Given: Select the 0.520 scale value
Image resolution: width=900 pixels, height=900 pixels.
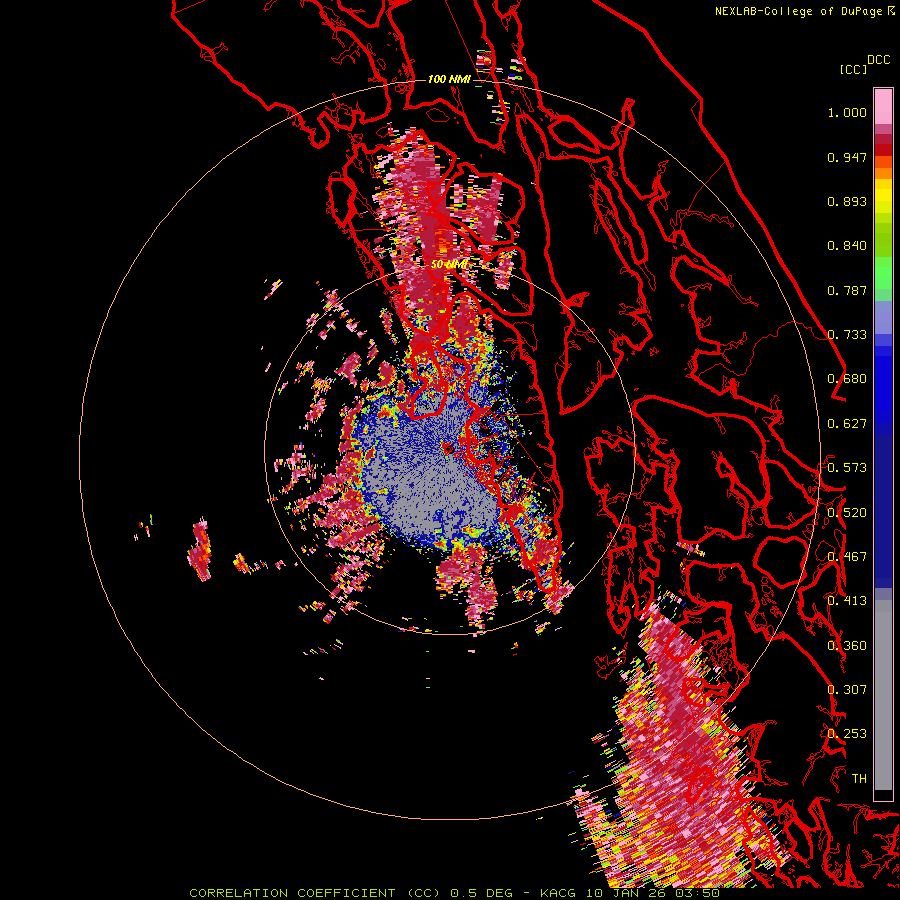Looking at the screenshot, I should tap(847, 513).
